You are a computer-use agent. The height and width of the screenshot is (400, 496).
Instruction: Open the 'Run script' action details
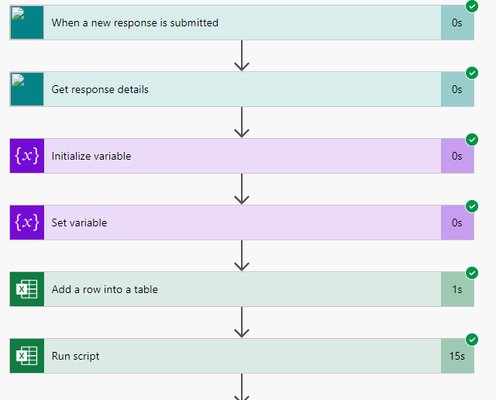[242, 356]
